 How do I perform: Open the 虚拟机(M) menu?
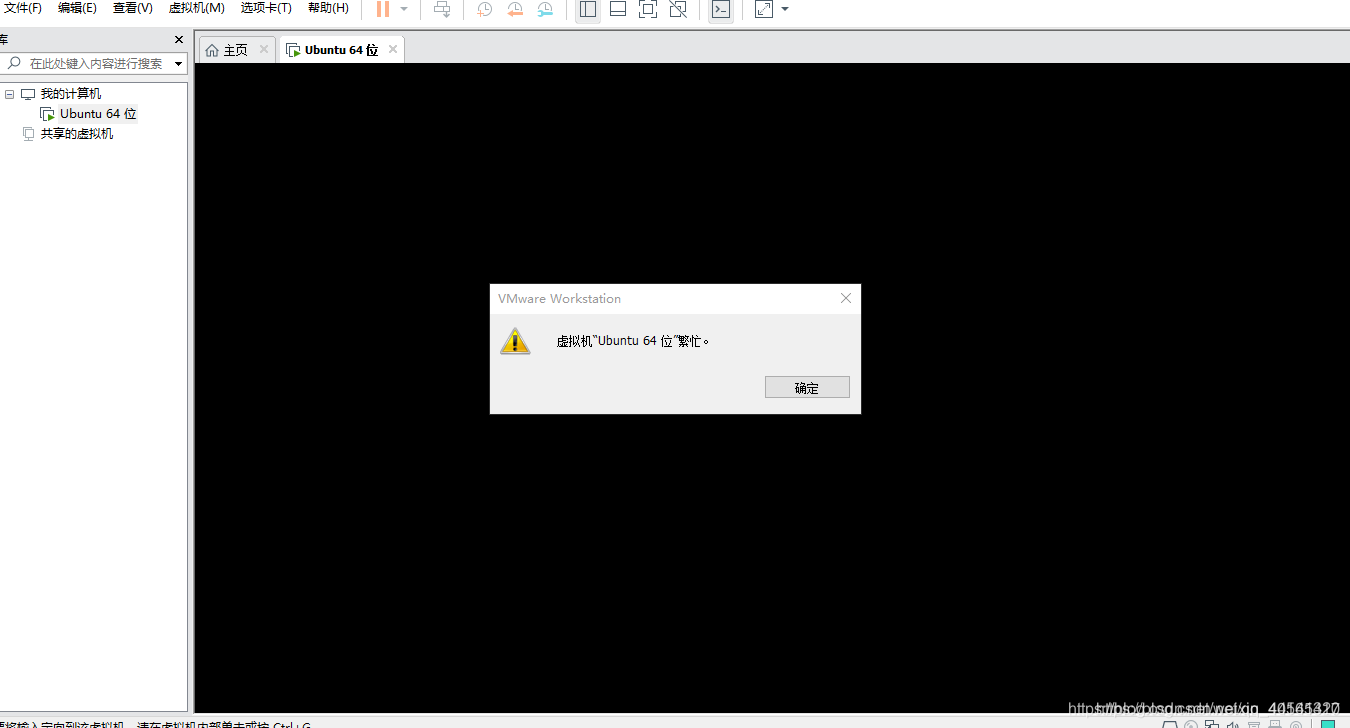[x=196, y=8]
